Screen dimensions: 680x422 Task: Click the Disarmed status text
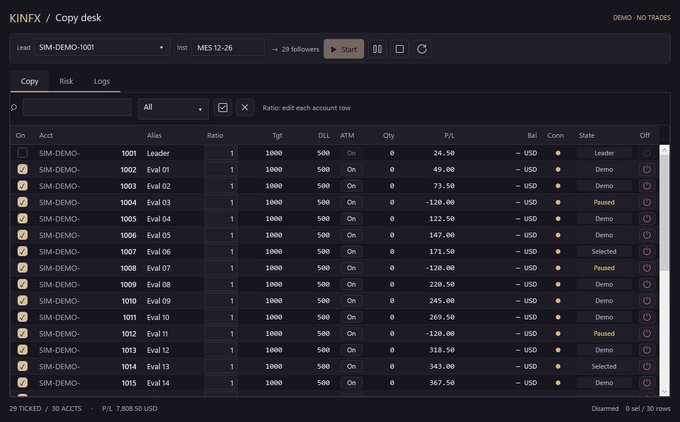pos(605,409)
